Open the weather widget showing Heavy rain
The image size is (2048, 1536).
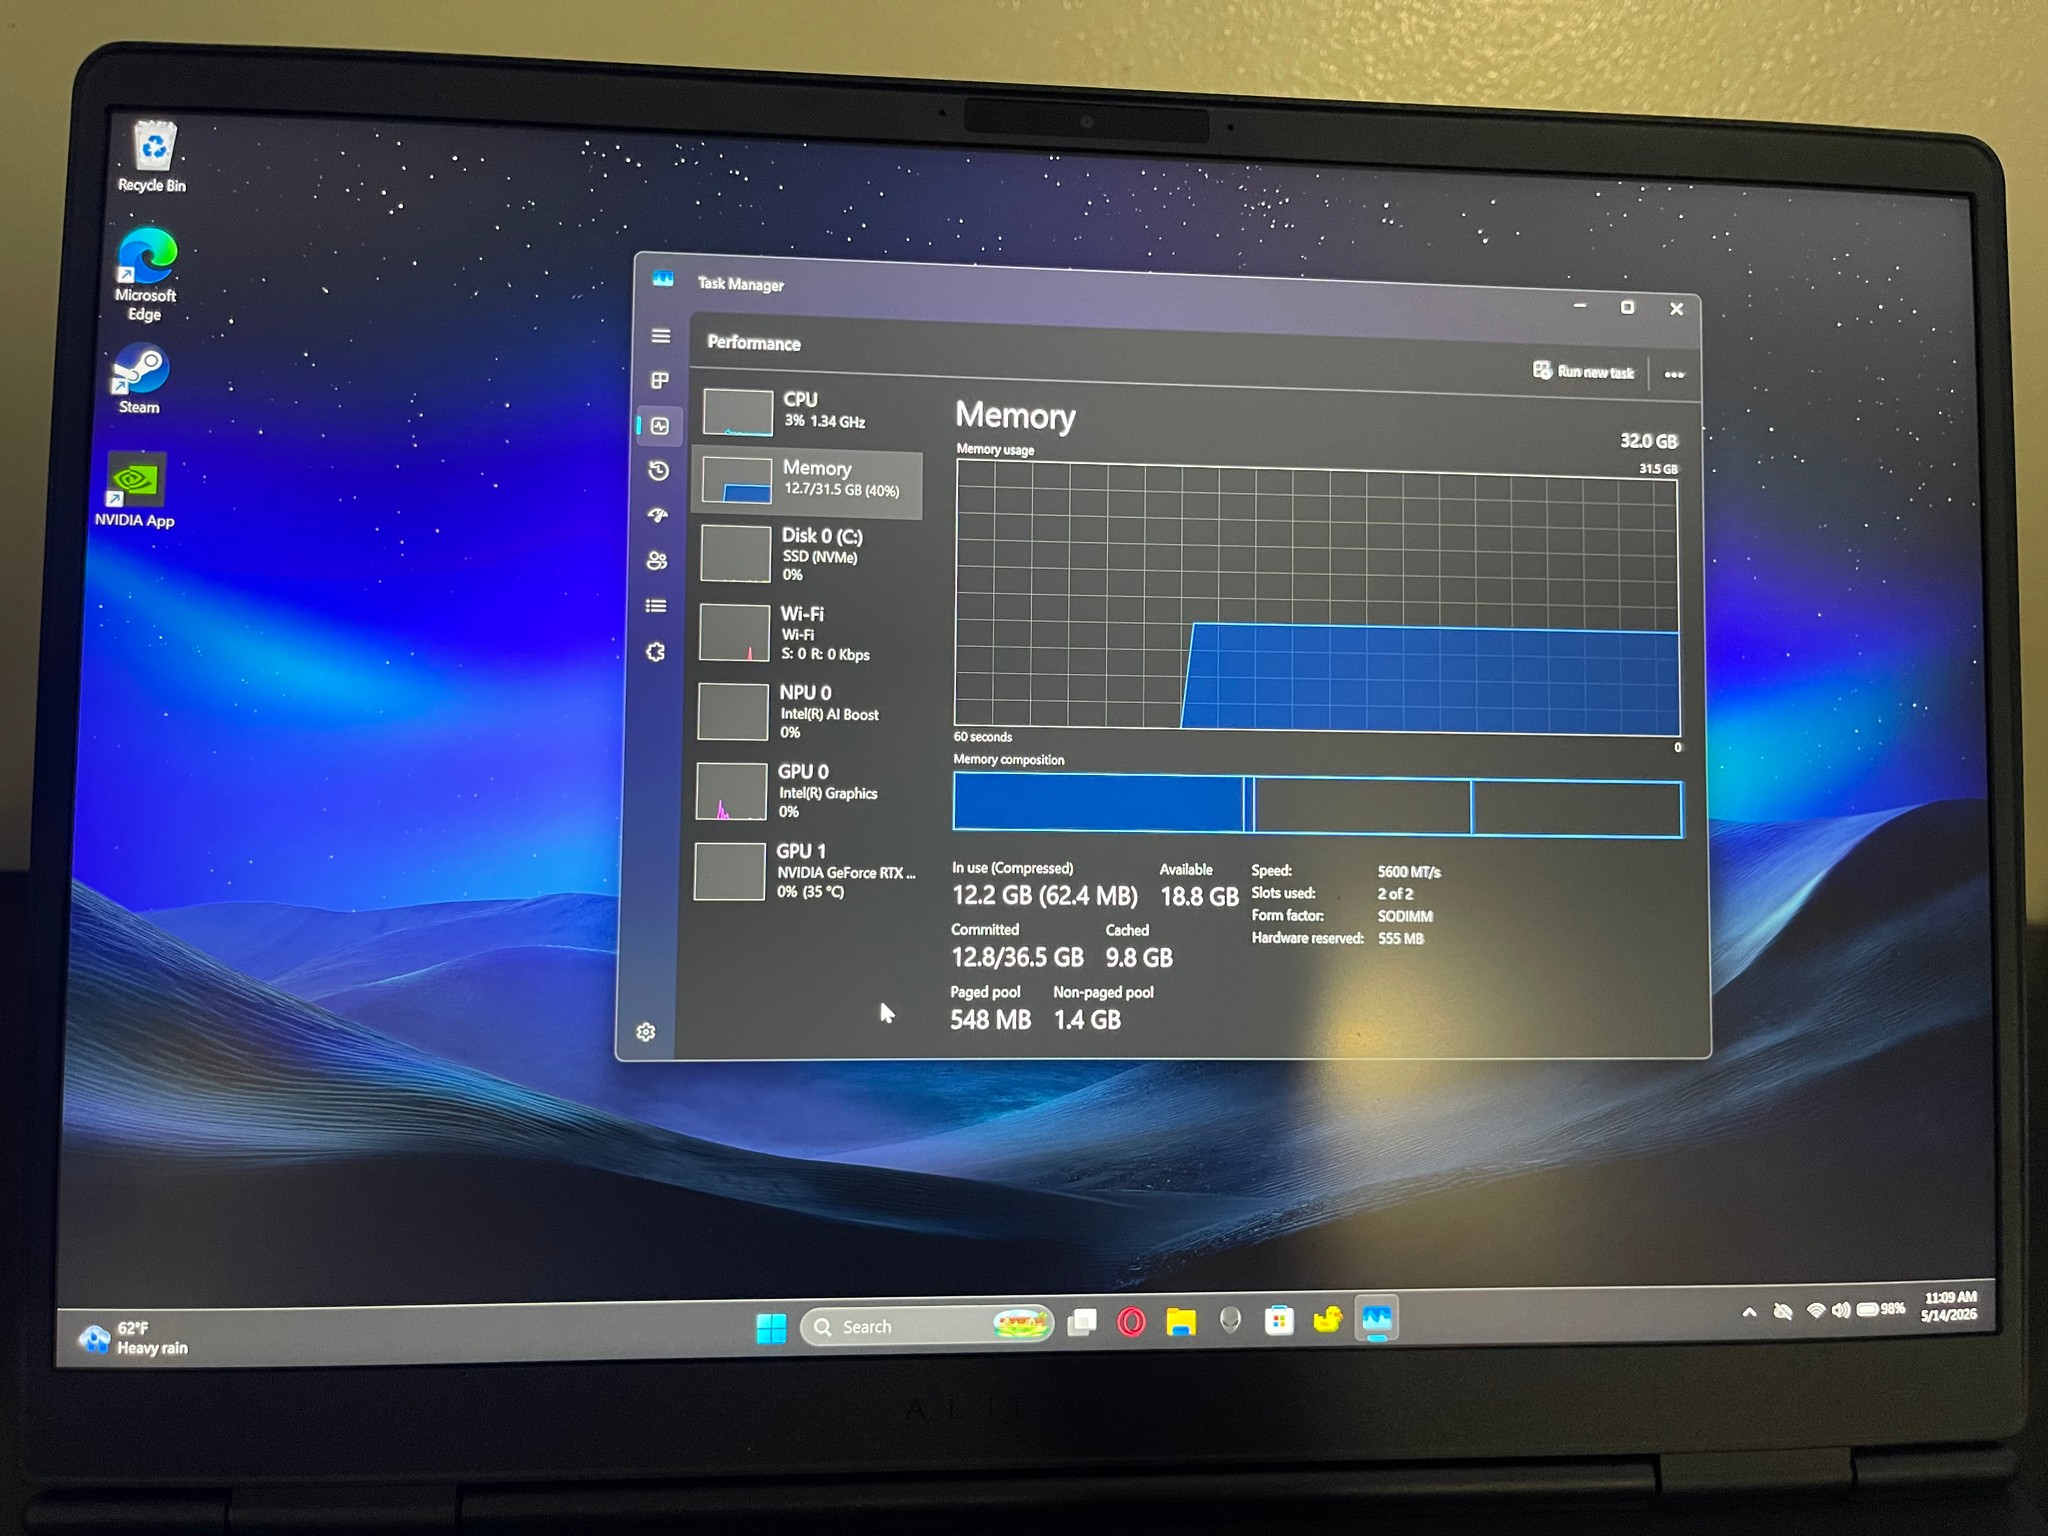coord(134,1338)
